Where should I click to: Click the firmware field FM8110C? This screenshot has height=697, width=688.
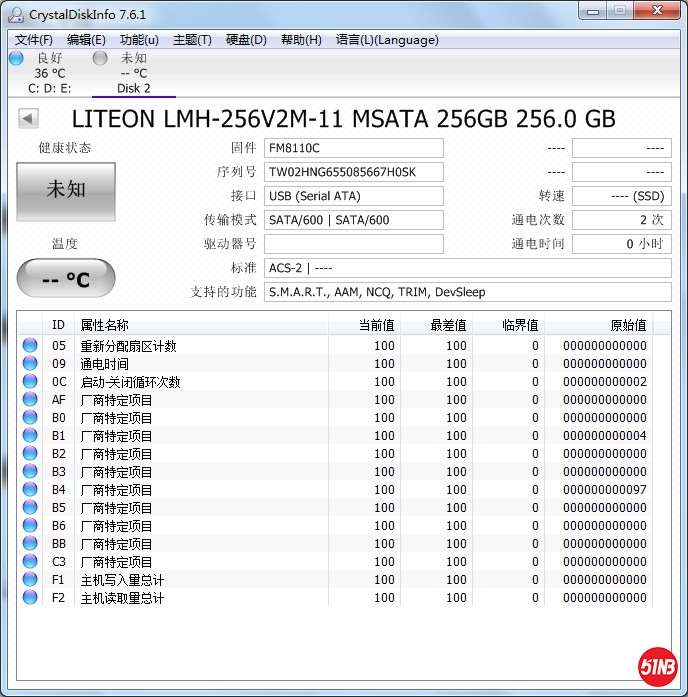click(354, 148)
